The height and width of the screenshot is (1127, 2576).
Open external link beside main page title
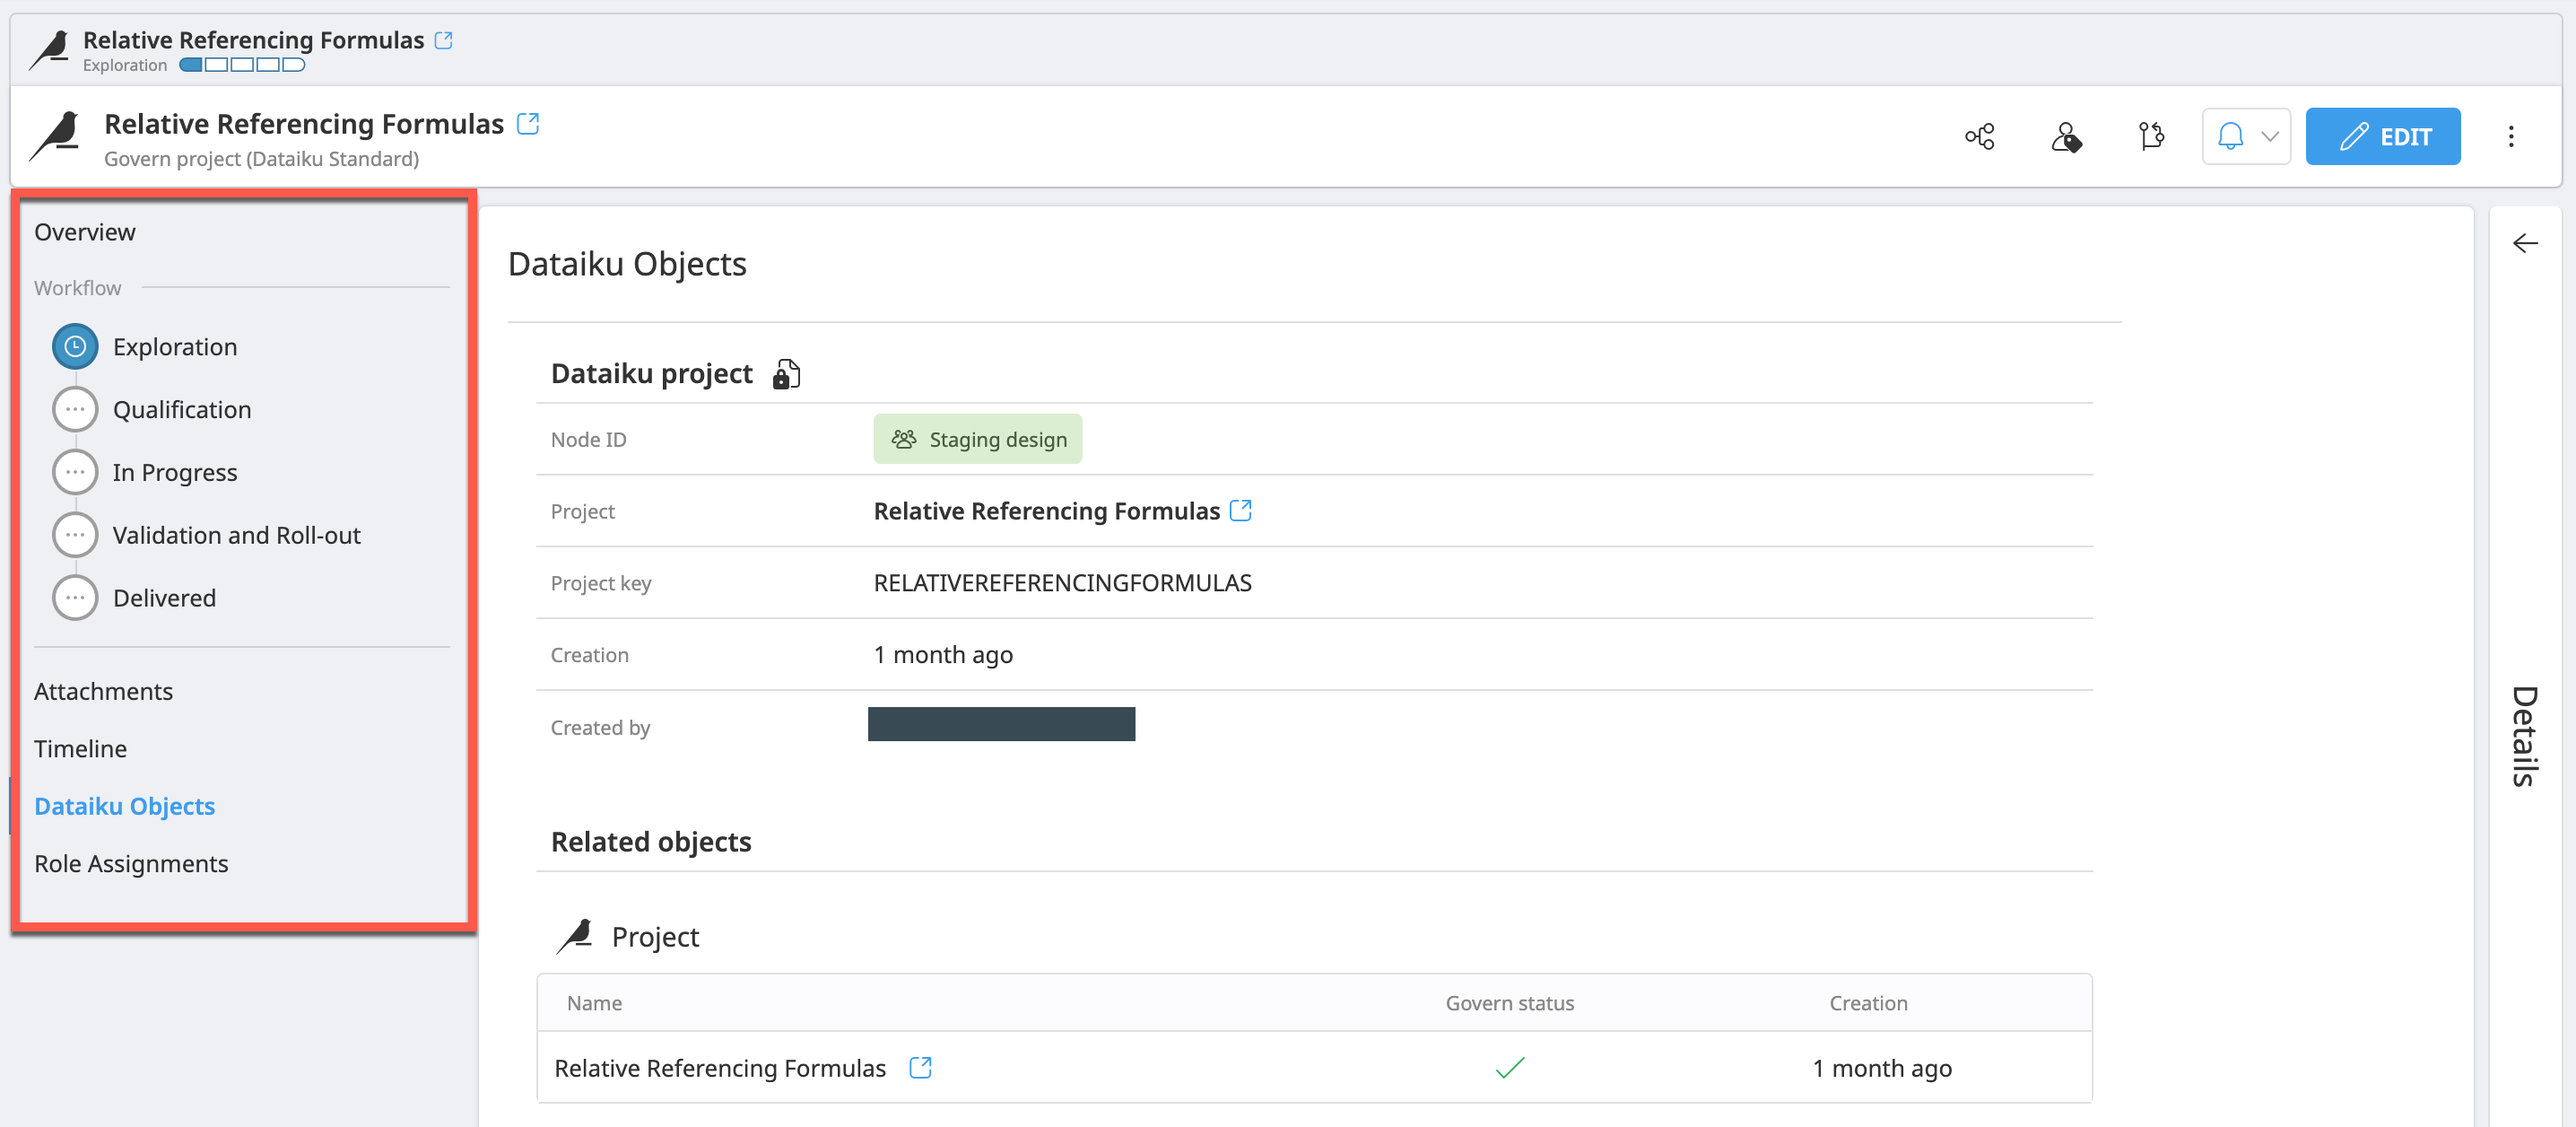point(528,124)
